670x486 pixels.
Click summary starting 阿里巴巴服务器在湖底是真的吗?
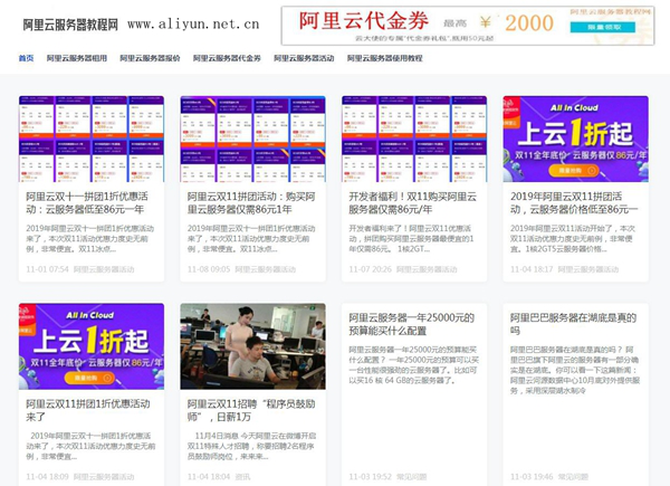click(575, 370)
